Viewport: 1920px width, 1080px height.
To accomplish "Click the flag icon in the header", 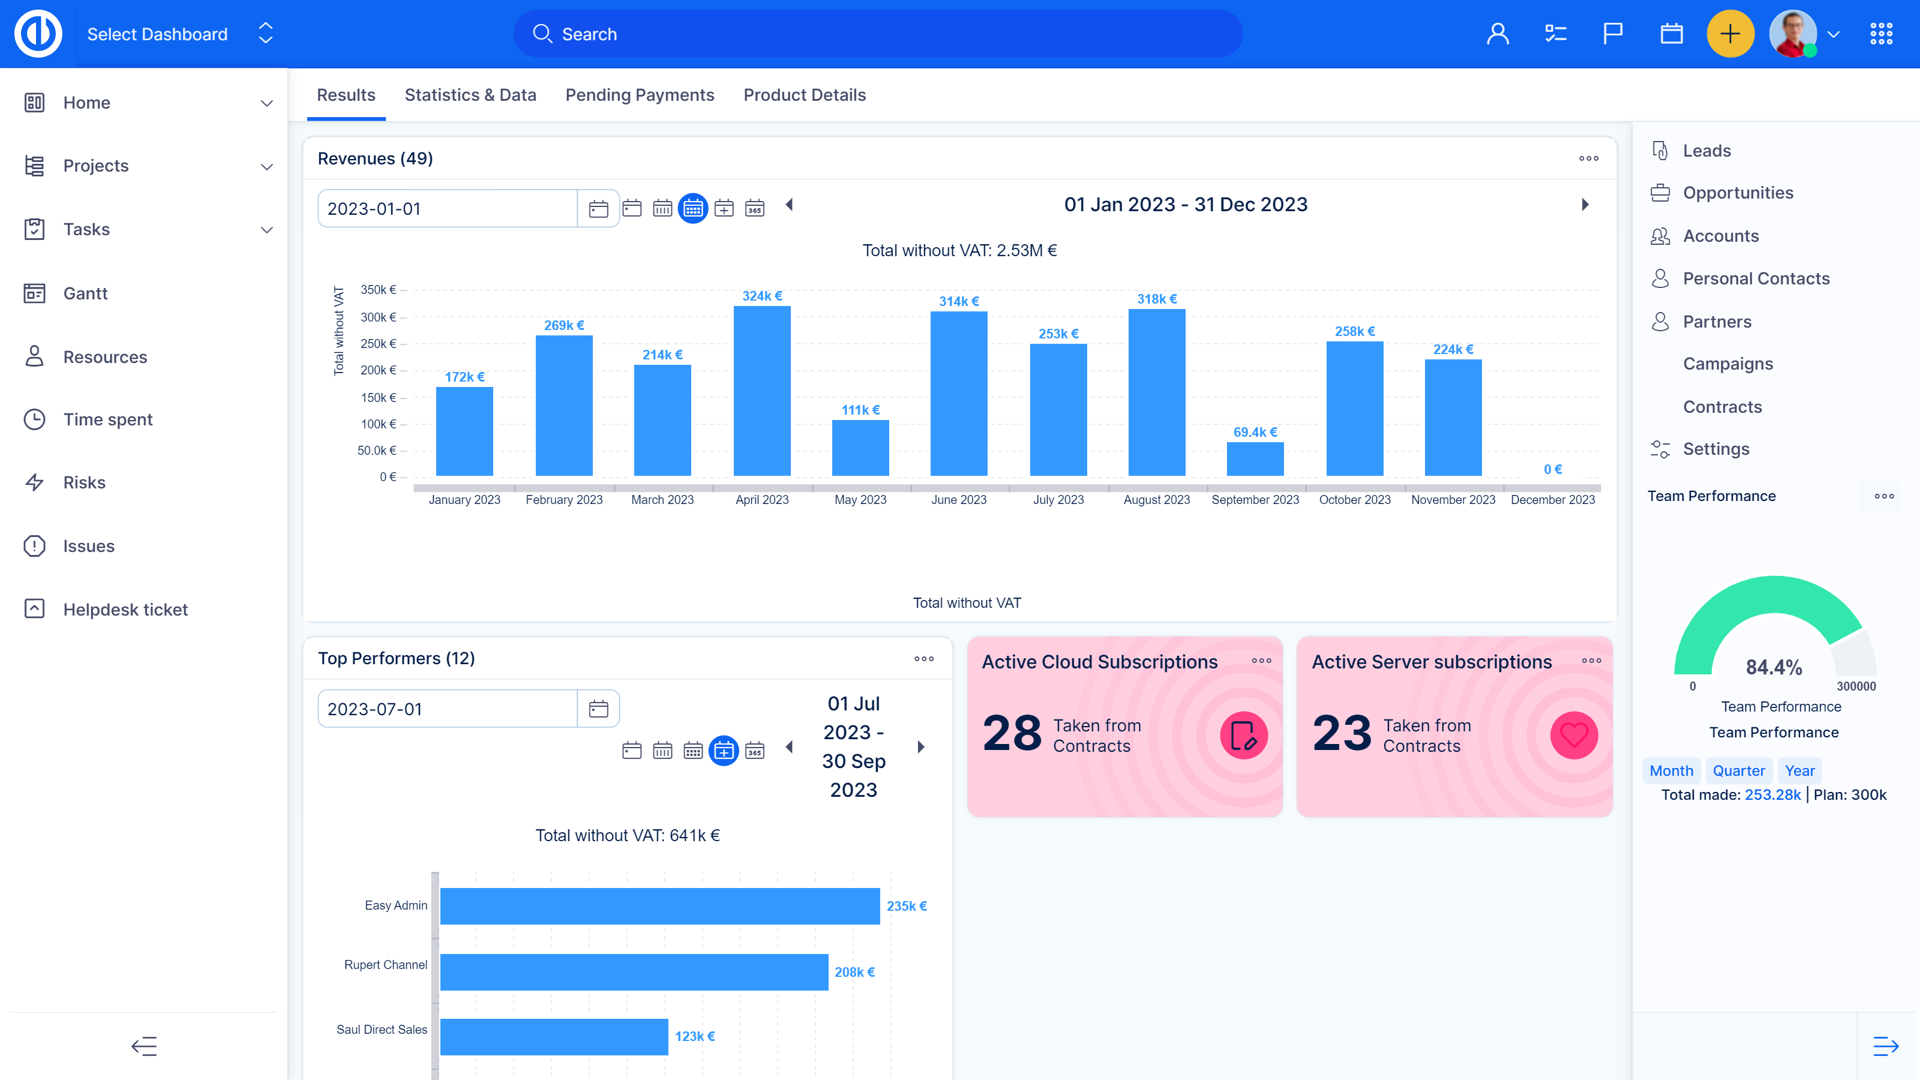I will click(1613, 33).
